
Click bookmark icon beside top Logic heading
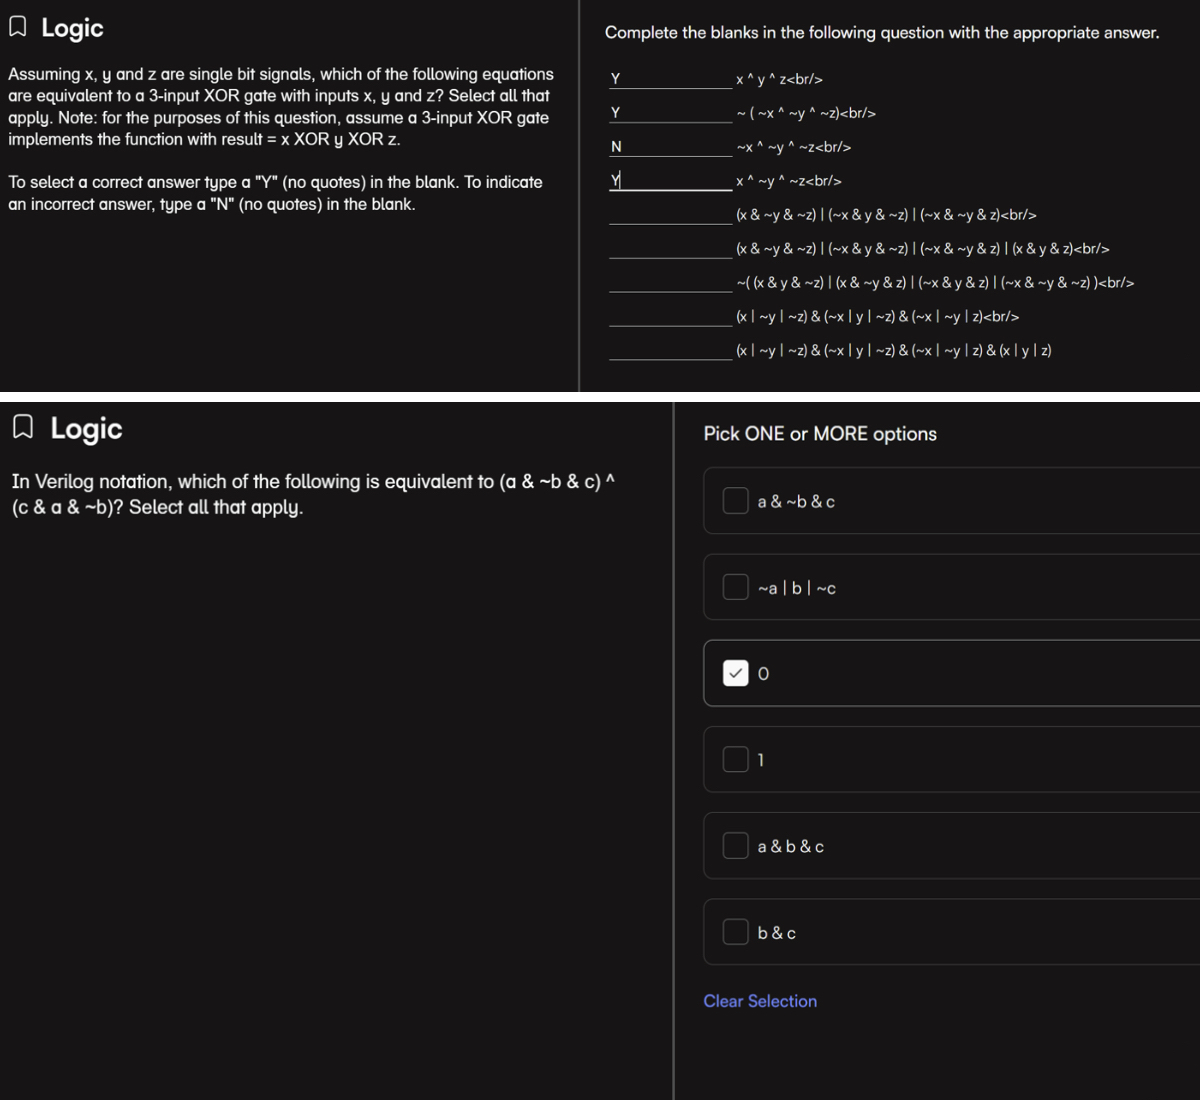click(x=17, y=28)
